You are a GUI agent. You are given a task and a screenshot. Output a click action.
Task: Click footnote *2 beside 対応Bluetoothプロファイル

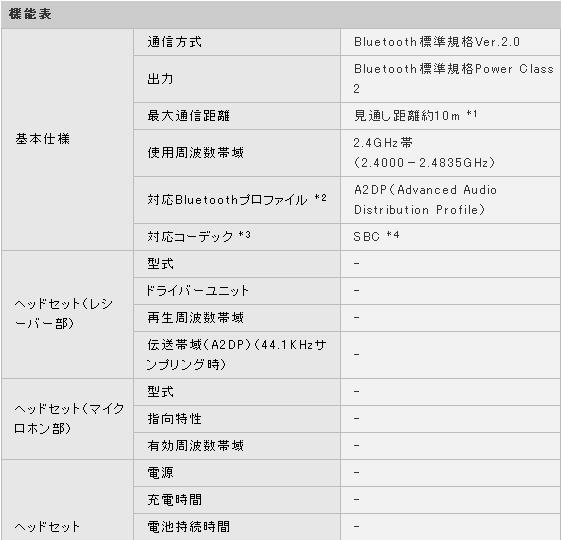320,198
